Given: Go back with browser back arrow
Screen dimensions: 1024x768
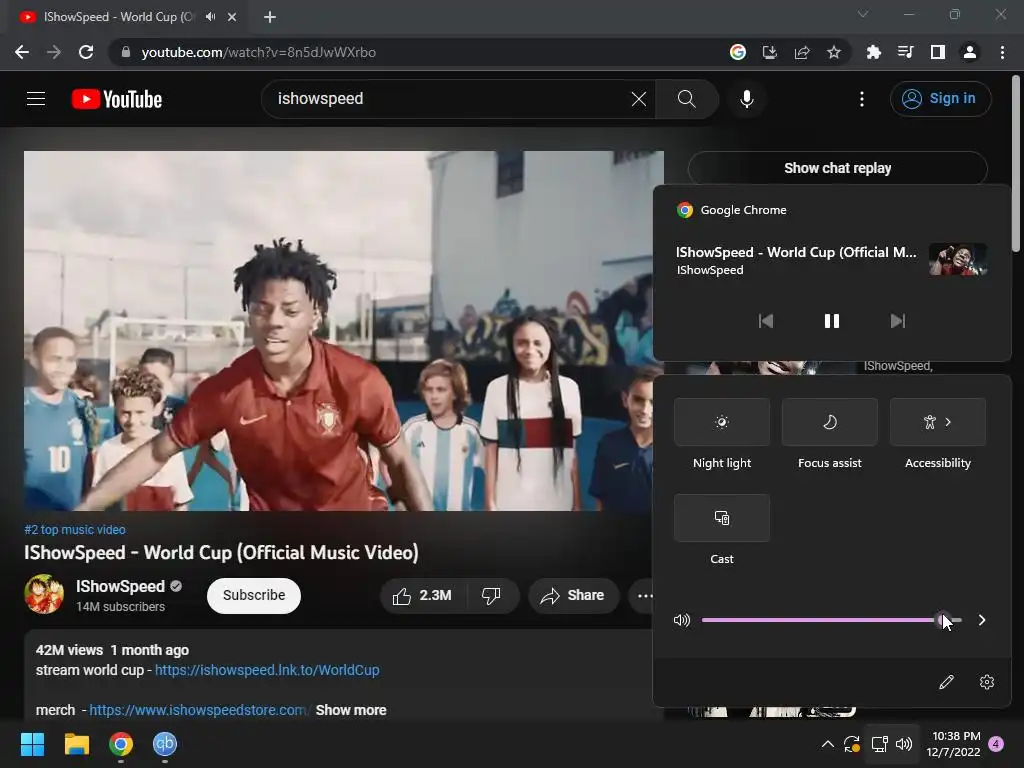Looking at the screenshot, I should point(22,52).
